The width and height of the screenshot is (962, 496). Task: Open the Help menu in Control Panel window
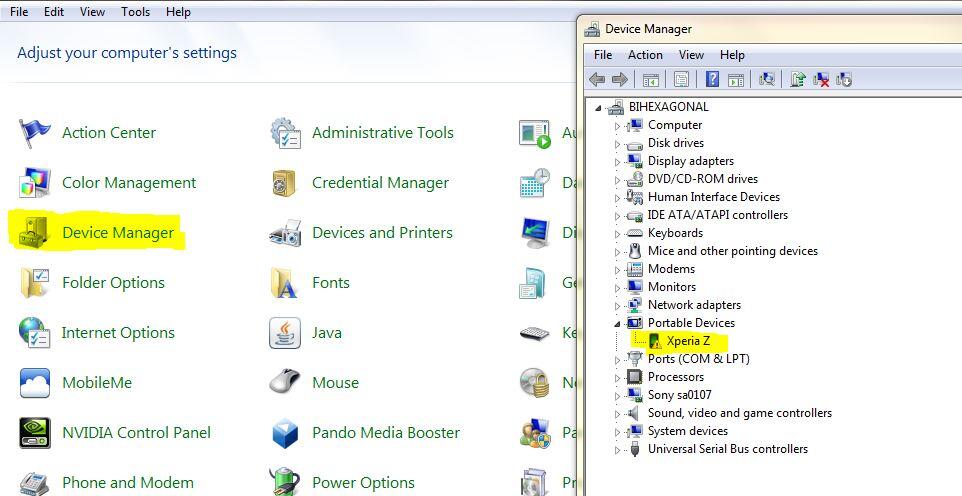(178, 12)
